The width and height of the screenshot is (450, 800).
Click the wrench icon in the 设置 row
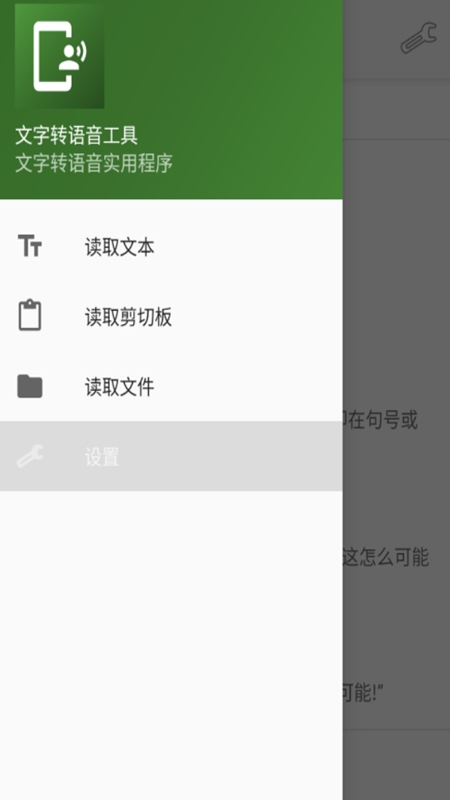click(x=30, y=456)
